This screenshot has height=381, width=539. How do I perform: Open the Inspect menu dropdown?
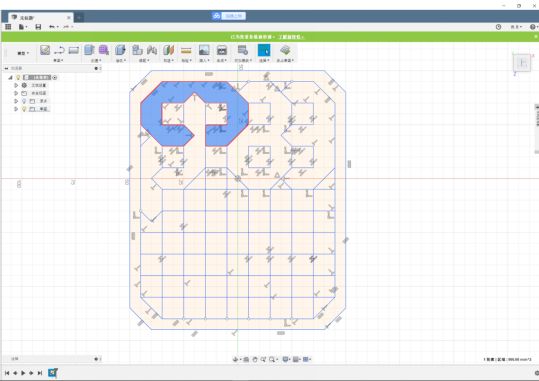pos(186,61)
